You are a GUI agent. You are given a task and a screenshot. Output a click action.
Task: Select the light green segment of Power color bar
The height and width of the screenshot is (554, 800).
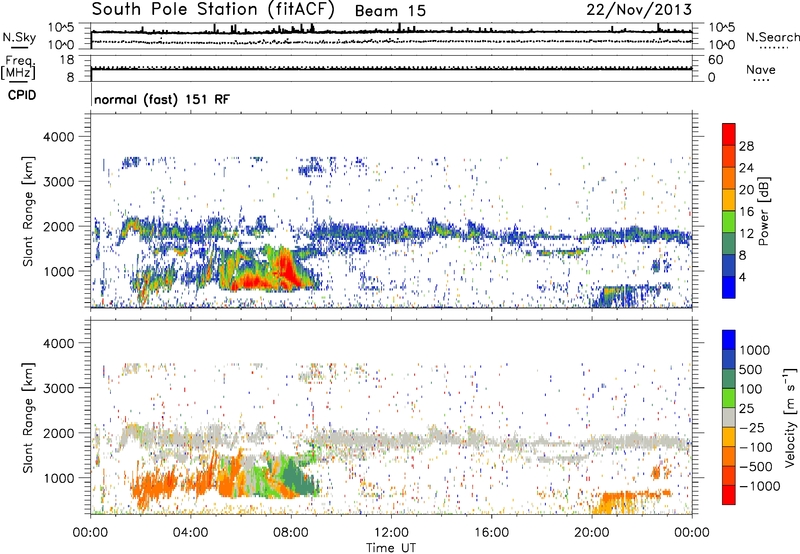pyautogui.click(x=729, y=222)
